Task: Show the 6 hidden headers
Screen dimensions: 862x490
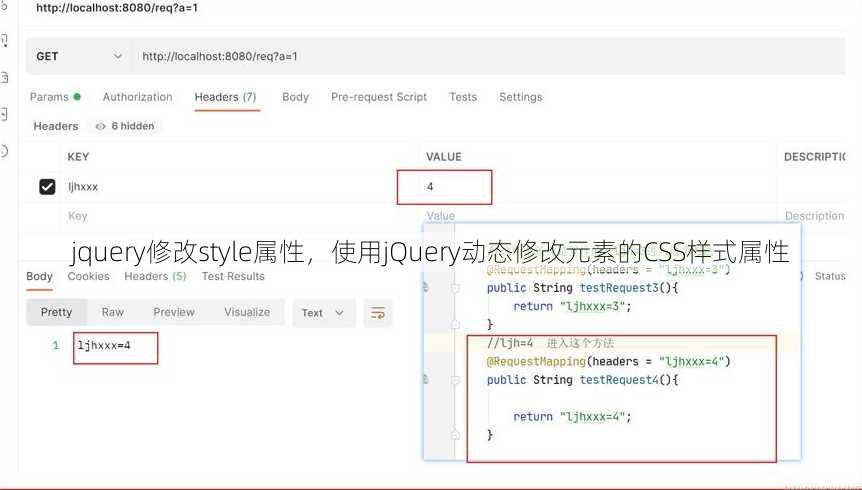Action: (x=125, y=126)
